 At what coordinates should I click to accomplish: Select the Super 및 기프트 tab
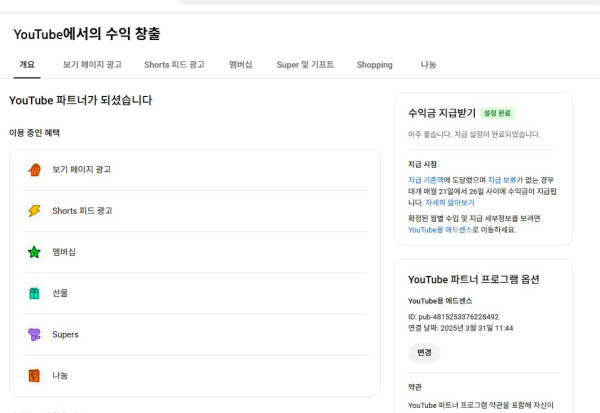pyautogui.click(x=305, y=65)
